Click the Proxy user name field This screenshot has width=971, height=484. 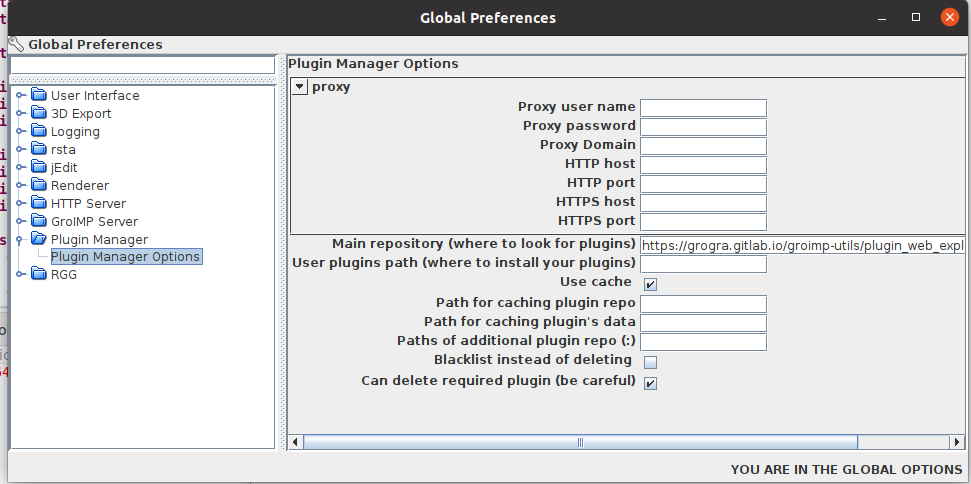coord(703,107)
